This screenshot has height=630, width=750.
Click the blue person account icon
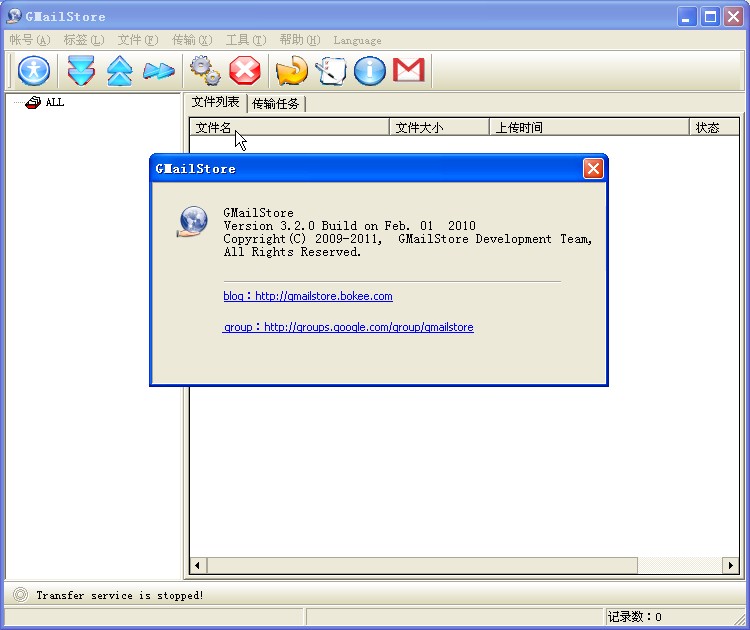tap(34, 70)
